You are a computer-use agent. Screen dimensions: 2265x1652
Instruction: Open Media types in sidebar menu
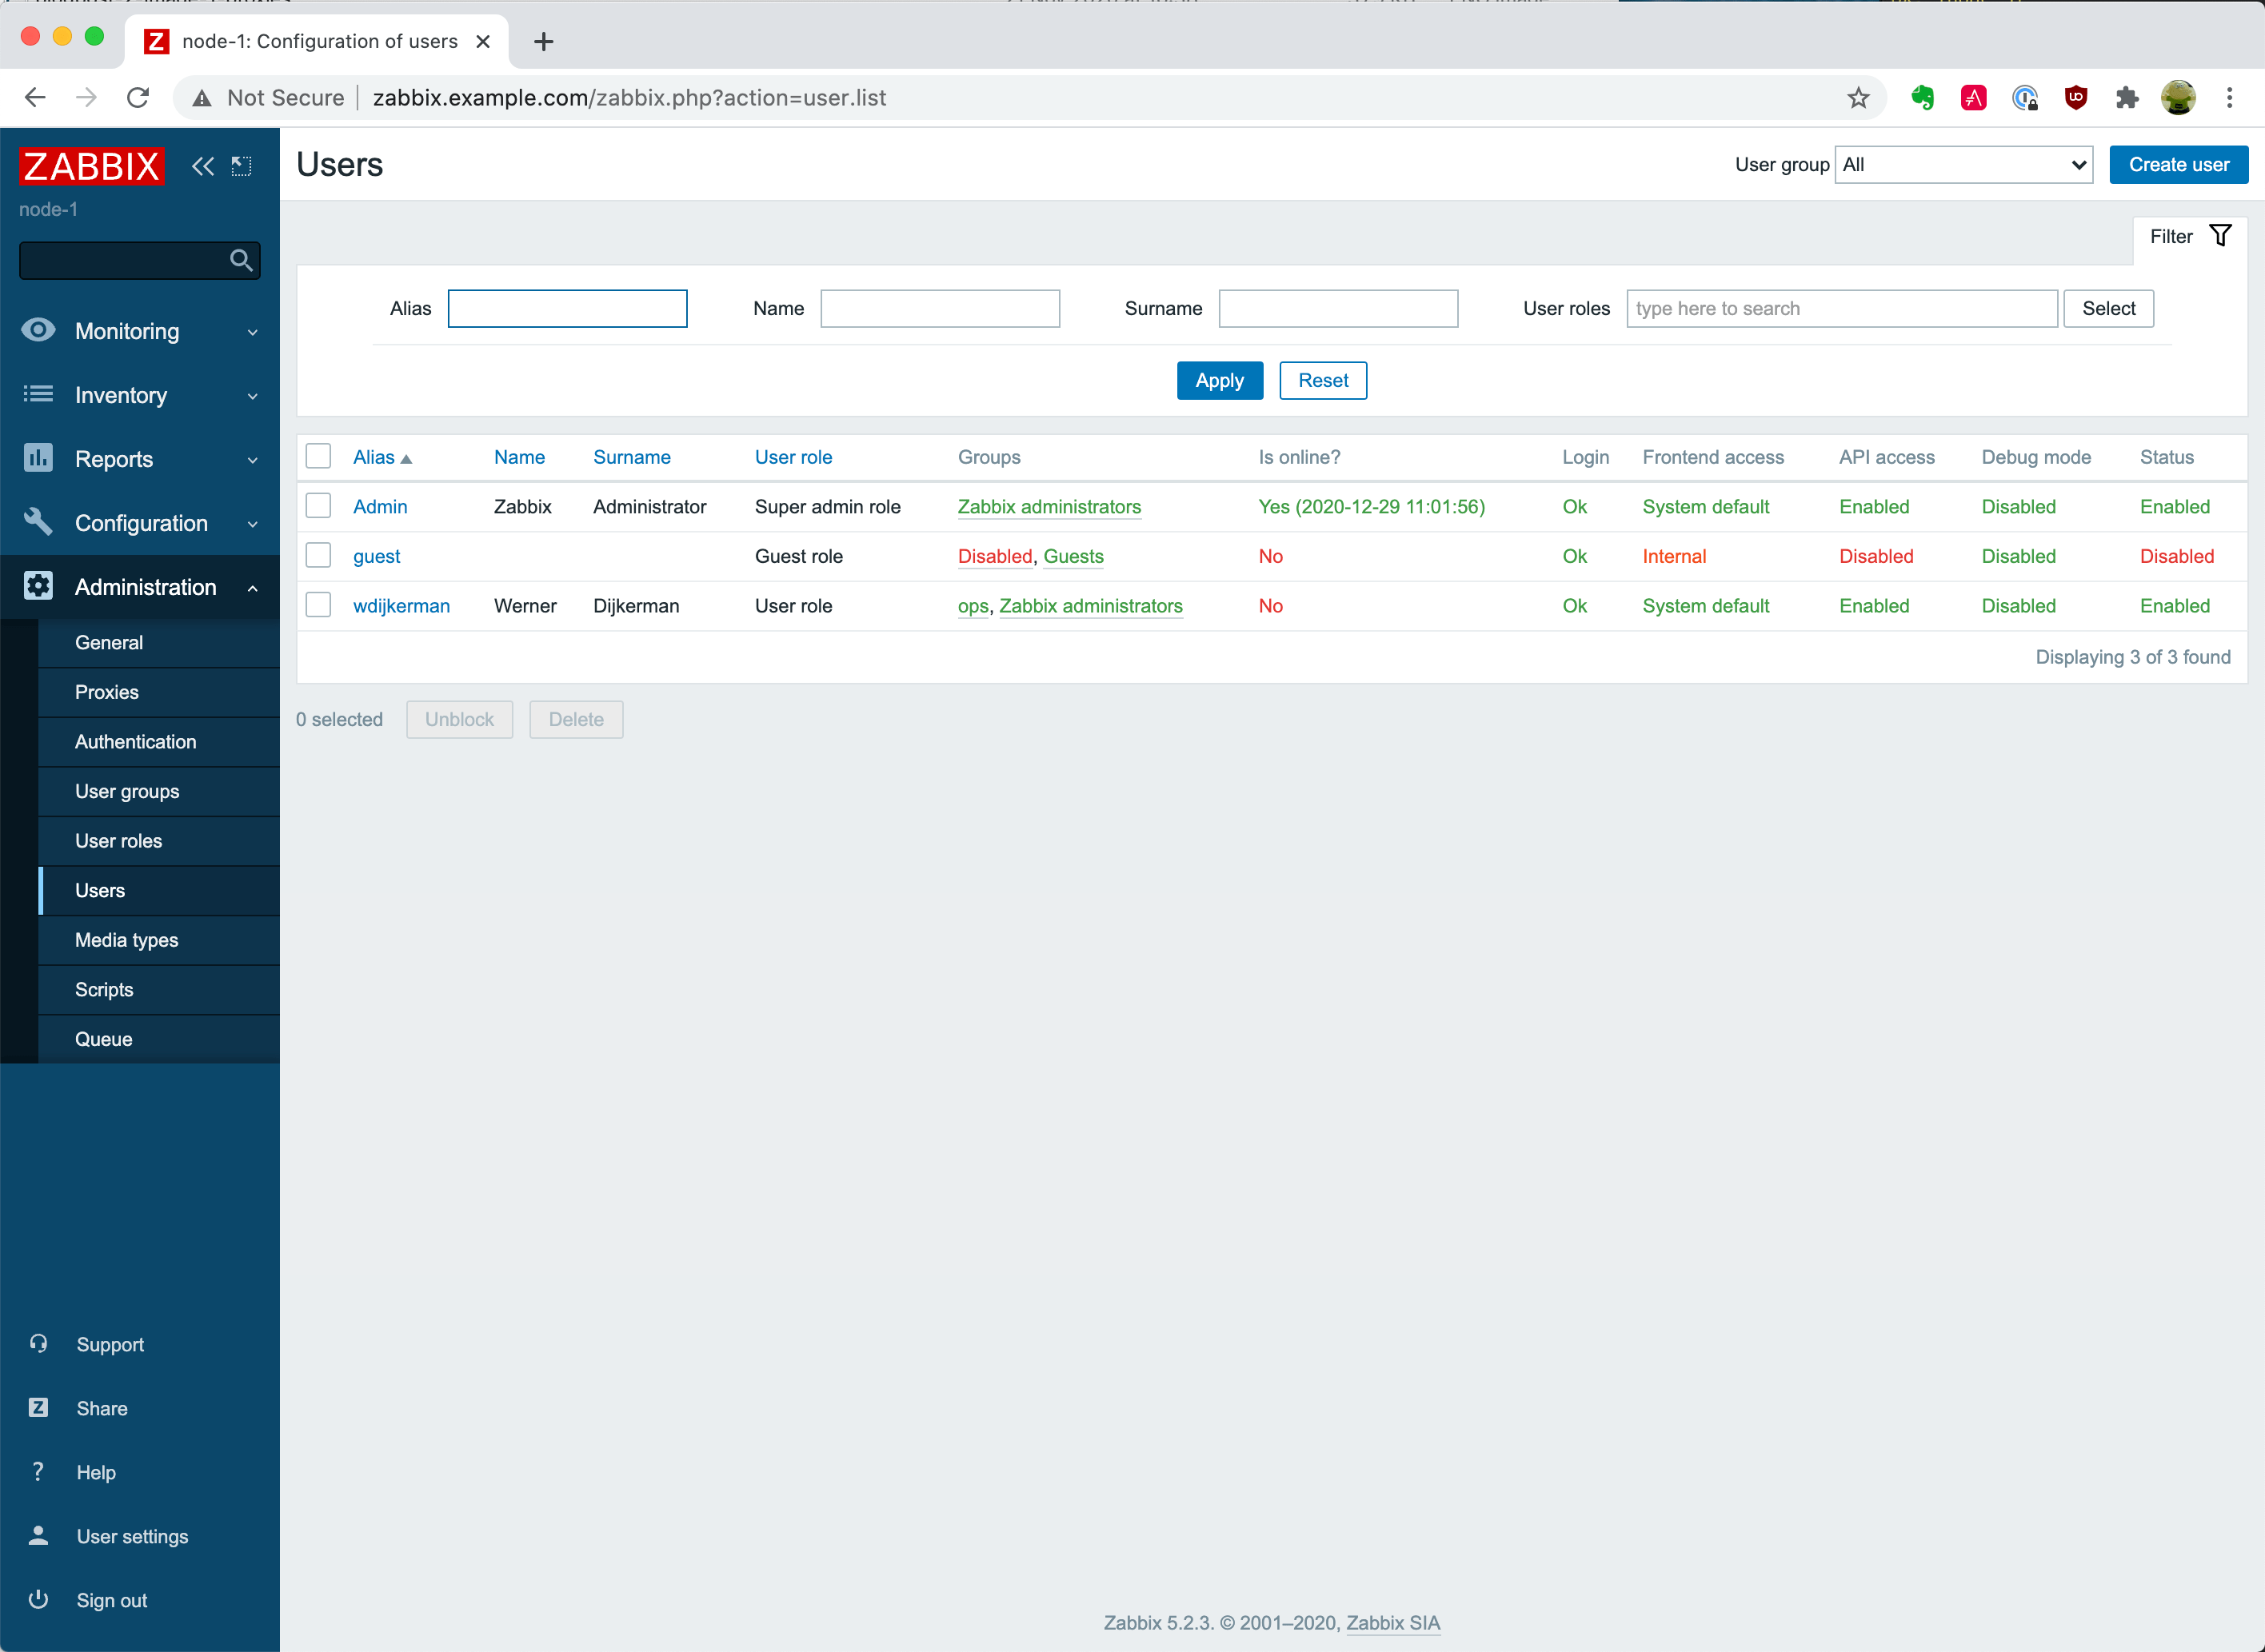pos(126,939)
